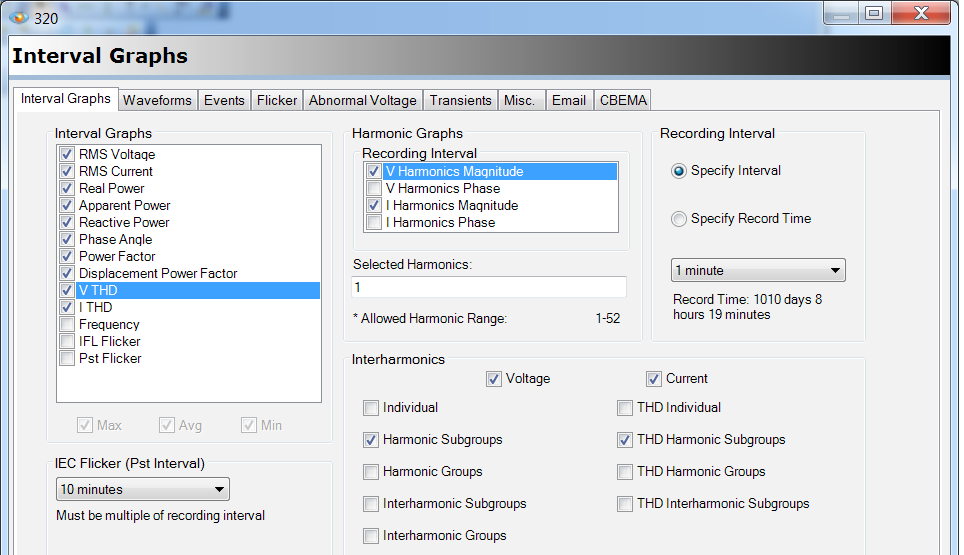Go to the Abnormal Voltage tab
This screenshot has height=555, width=964.
tap(363, 100)
